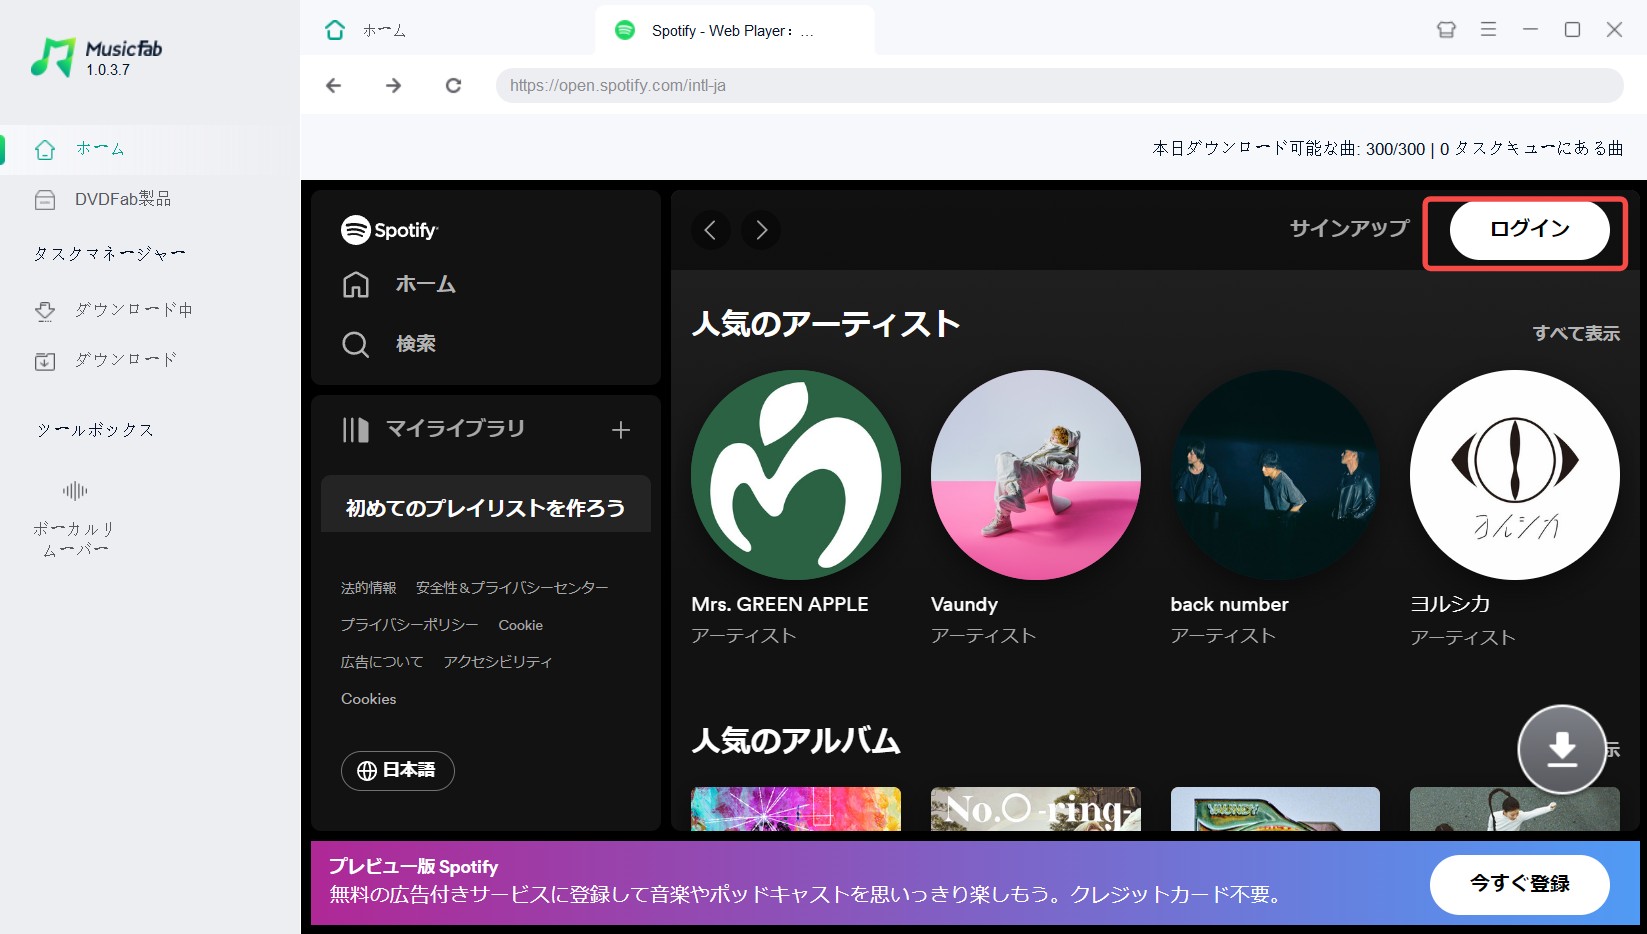Click すべて表示 for popular artists
Image resolution: width=1647 pixels, height=934 pixels.
click(x=1576, y=333)
